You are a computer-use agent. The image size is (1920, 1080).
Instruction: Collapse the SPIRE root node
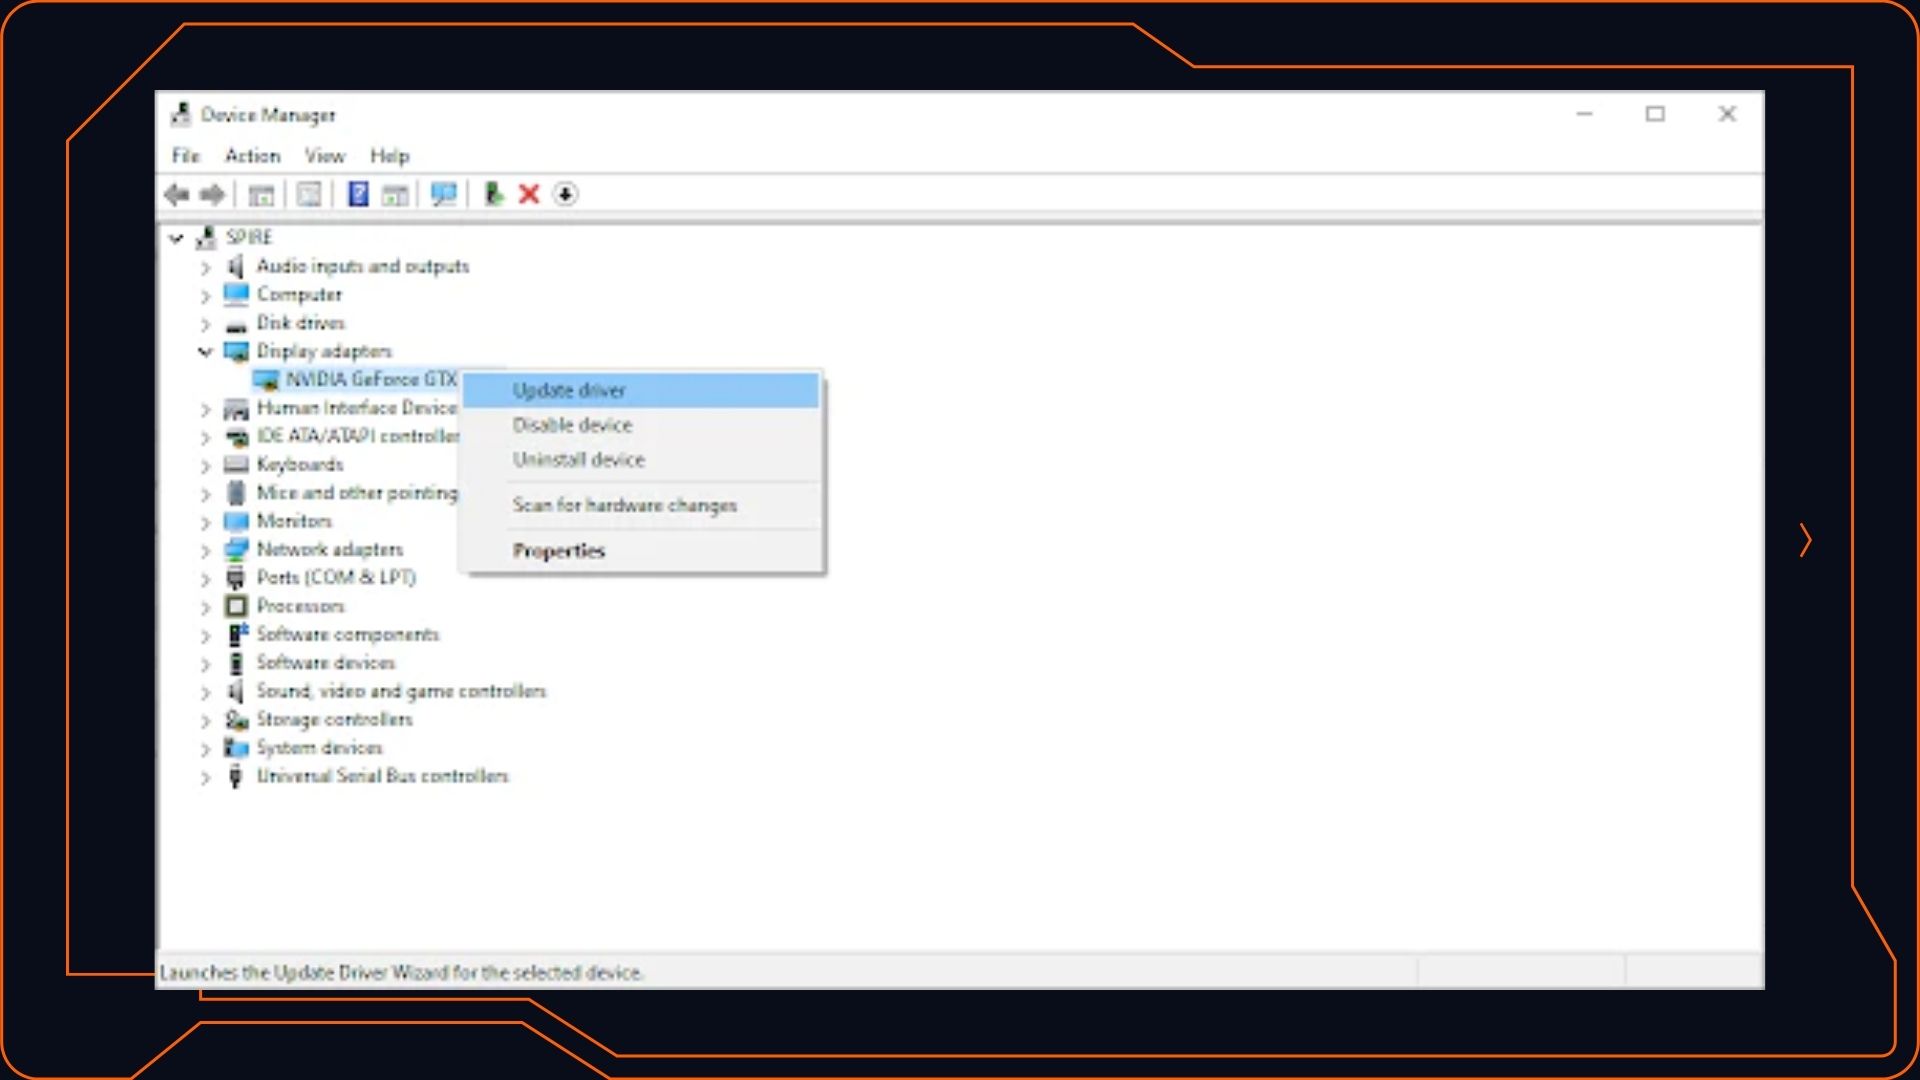176,238
